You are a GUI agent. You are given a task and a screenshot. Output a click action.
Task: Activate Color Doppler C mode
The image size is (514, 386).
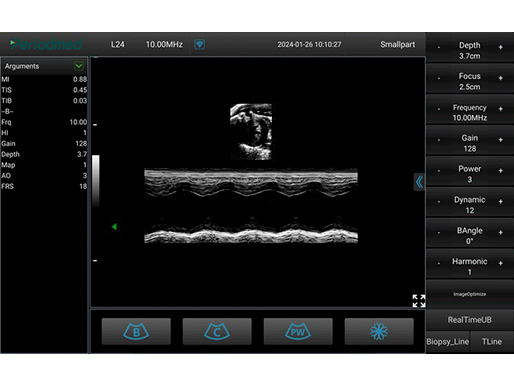[217, 331]
